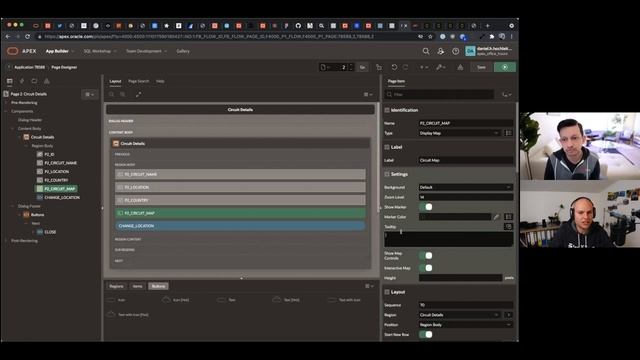Toggle the Interactive Map switch
This screenshot has width=640, height=360.
(x=426, y=268)
